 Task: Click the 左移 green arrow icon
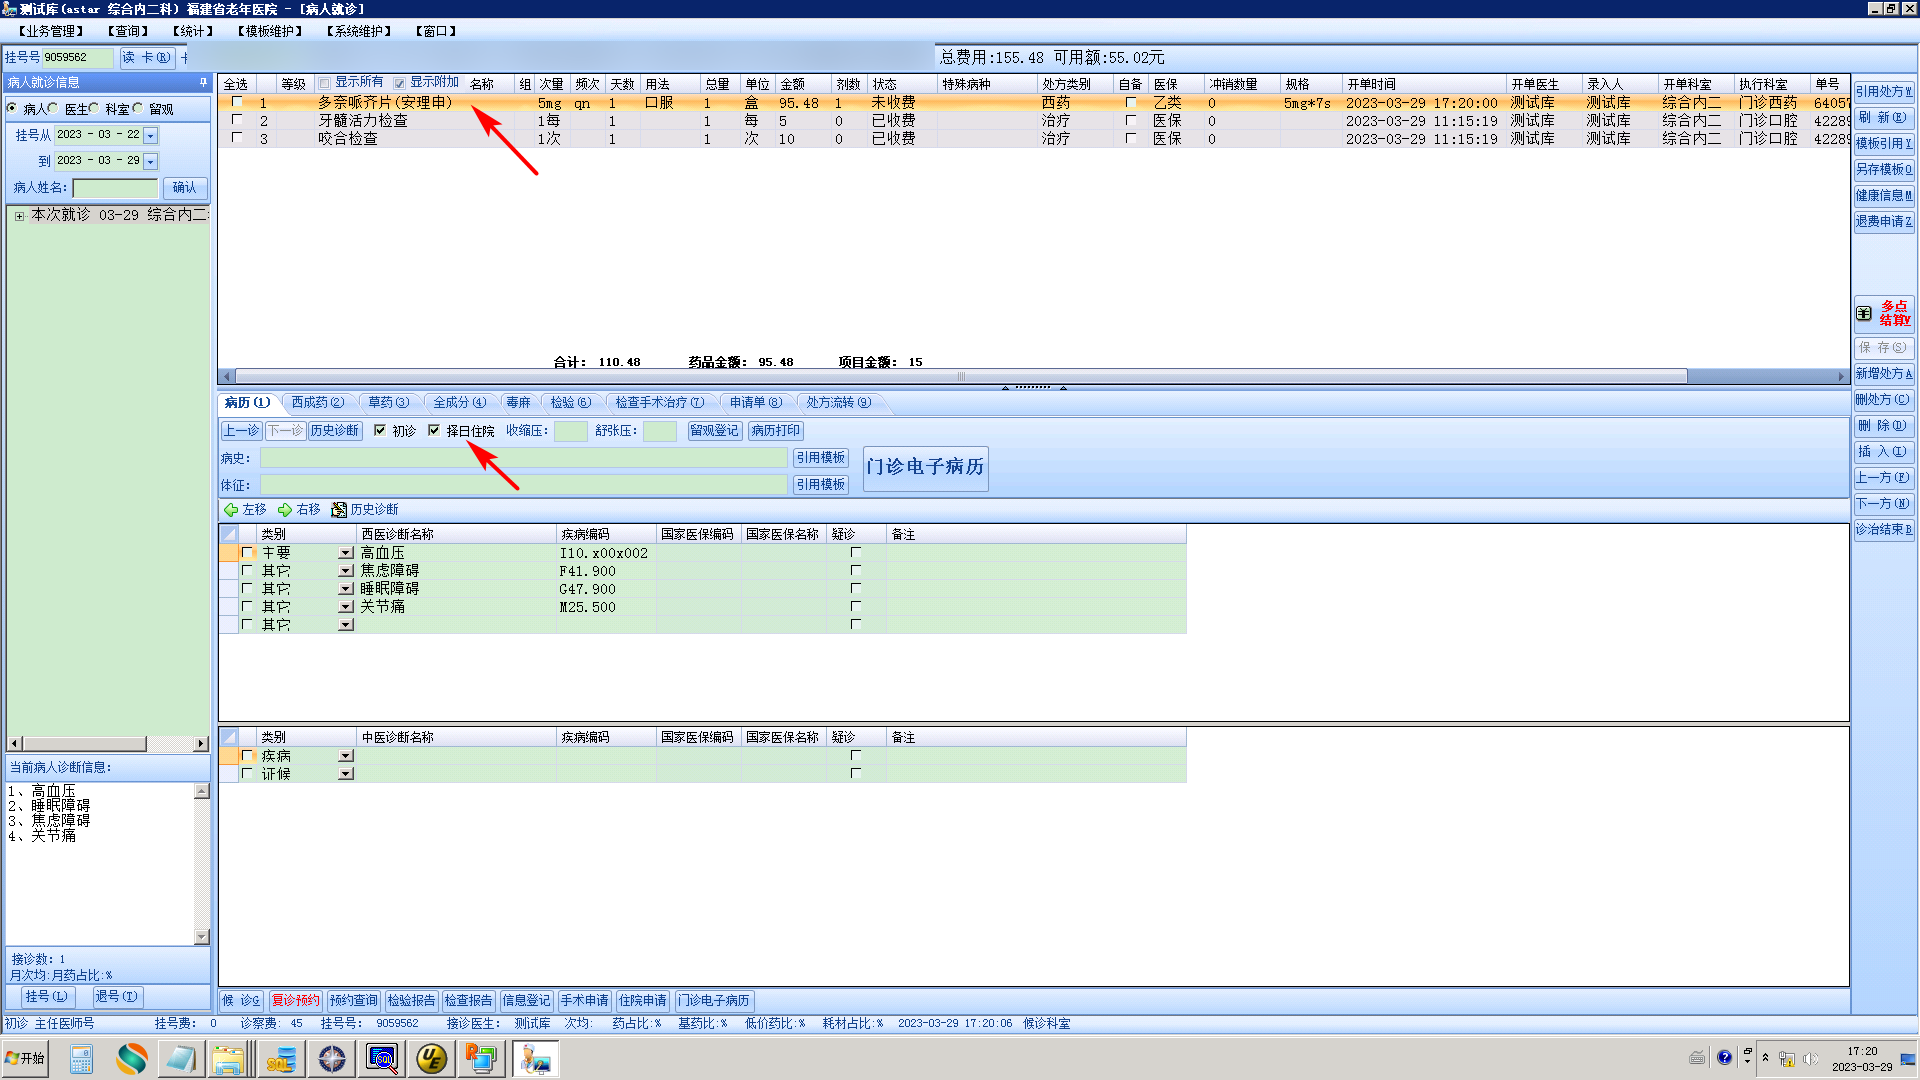coord(231,510)
